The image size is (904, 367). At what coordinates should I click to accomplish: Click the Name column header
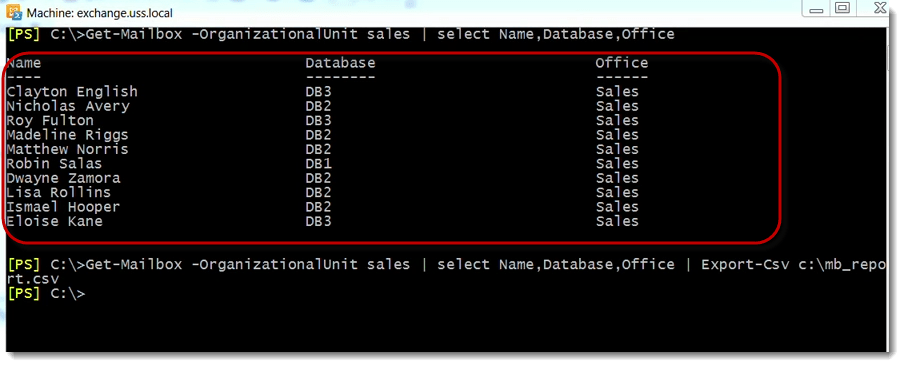click(x=24, y=63)
